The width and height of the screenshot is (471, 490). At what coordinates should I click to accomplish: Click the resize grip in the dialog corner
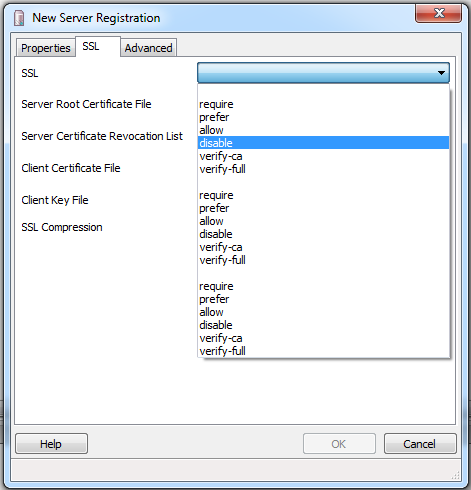point(456,475)
